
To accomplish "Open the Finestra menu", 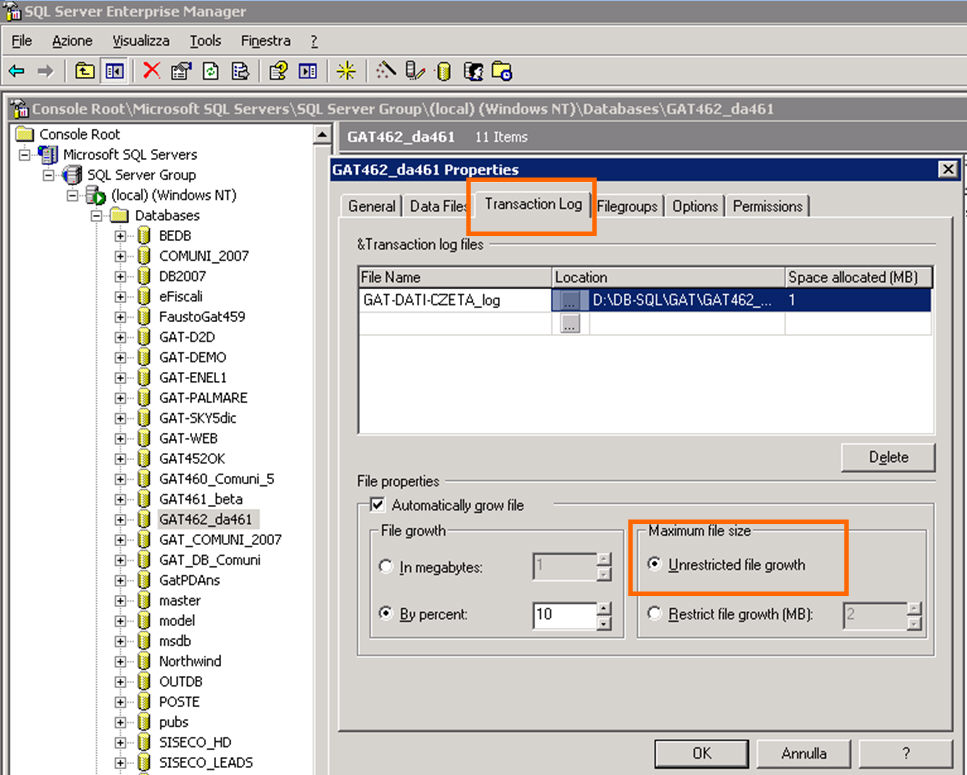I will coord(266,41).
